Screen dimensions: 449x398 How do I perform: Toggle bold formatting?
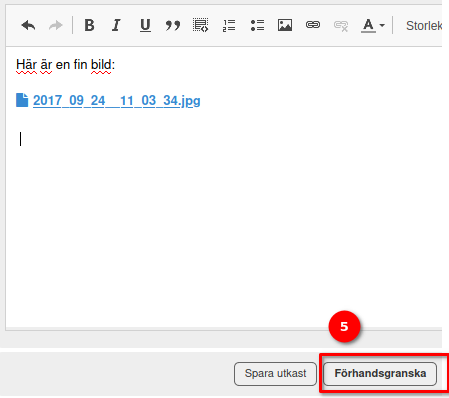pyautogui.click(x=89, y=25)
